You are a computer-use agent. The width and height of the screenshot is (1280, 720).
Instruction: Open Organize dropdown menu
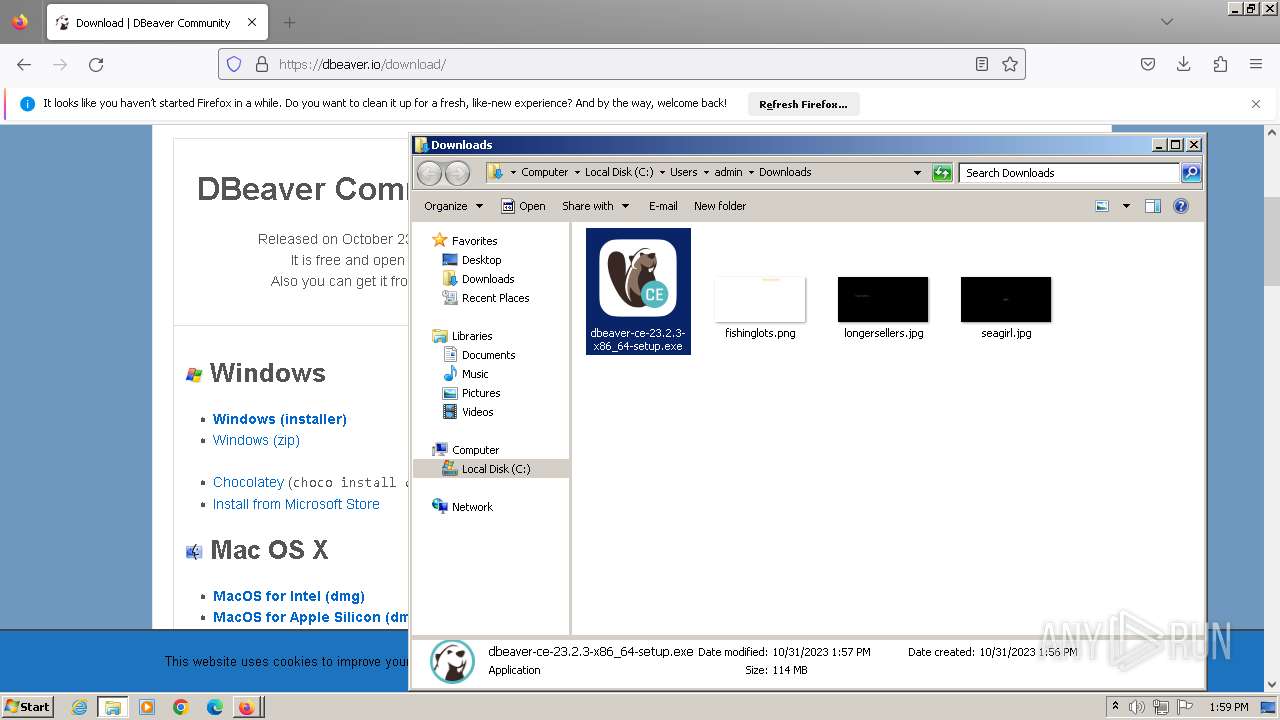tap(453, 206)
